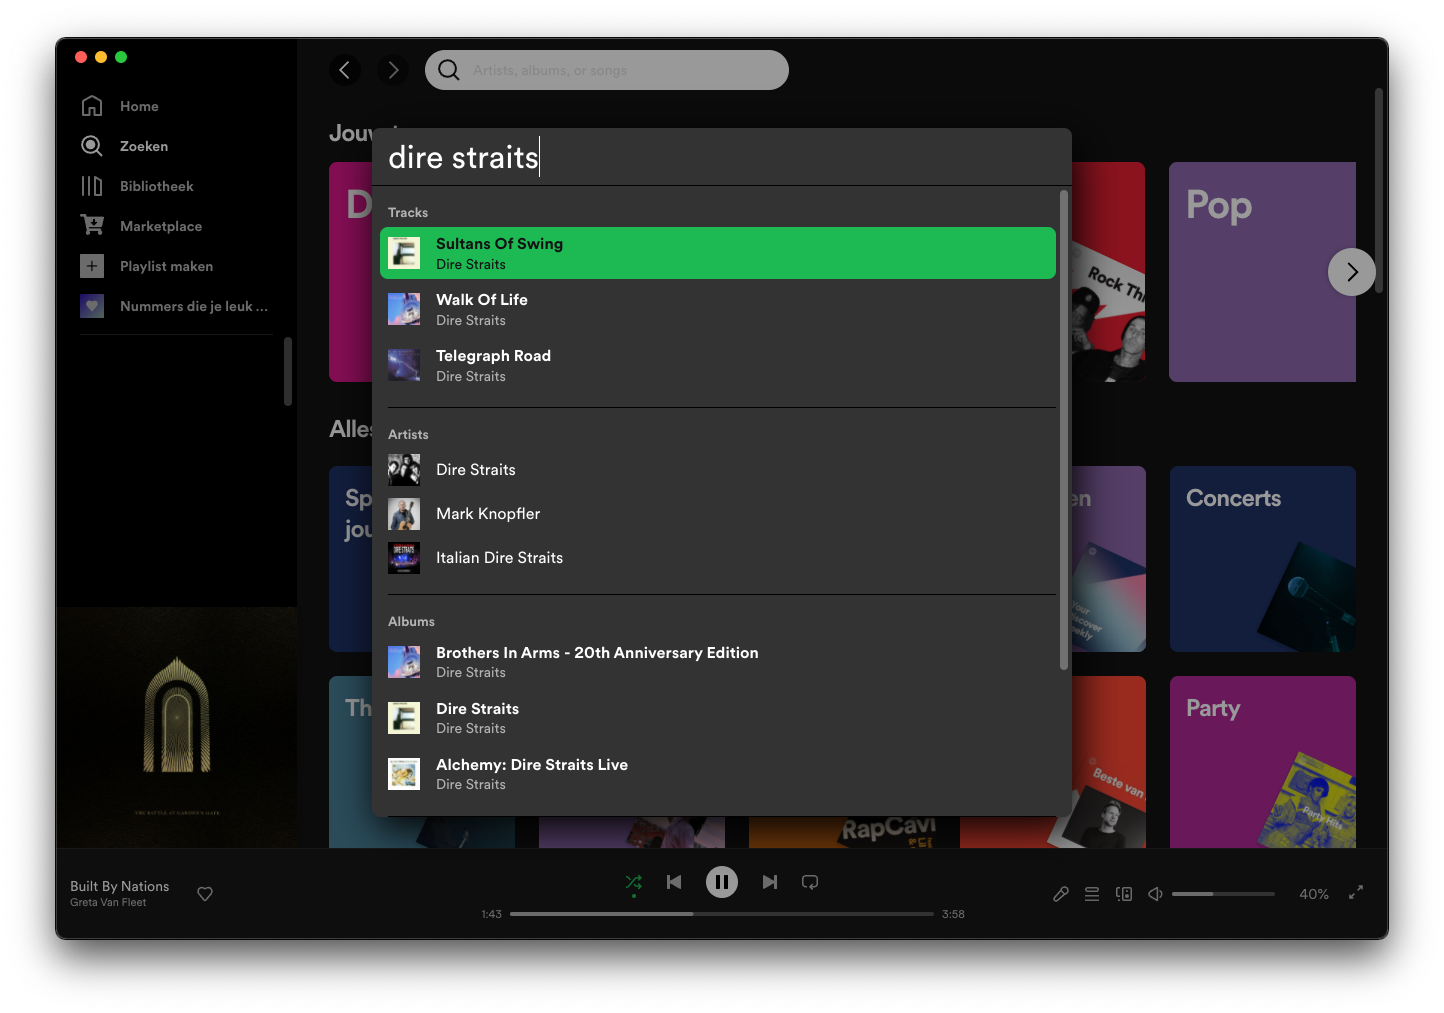Pause playback

click(x=722, y=882)
